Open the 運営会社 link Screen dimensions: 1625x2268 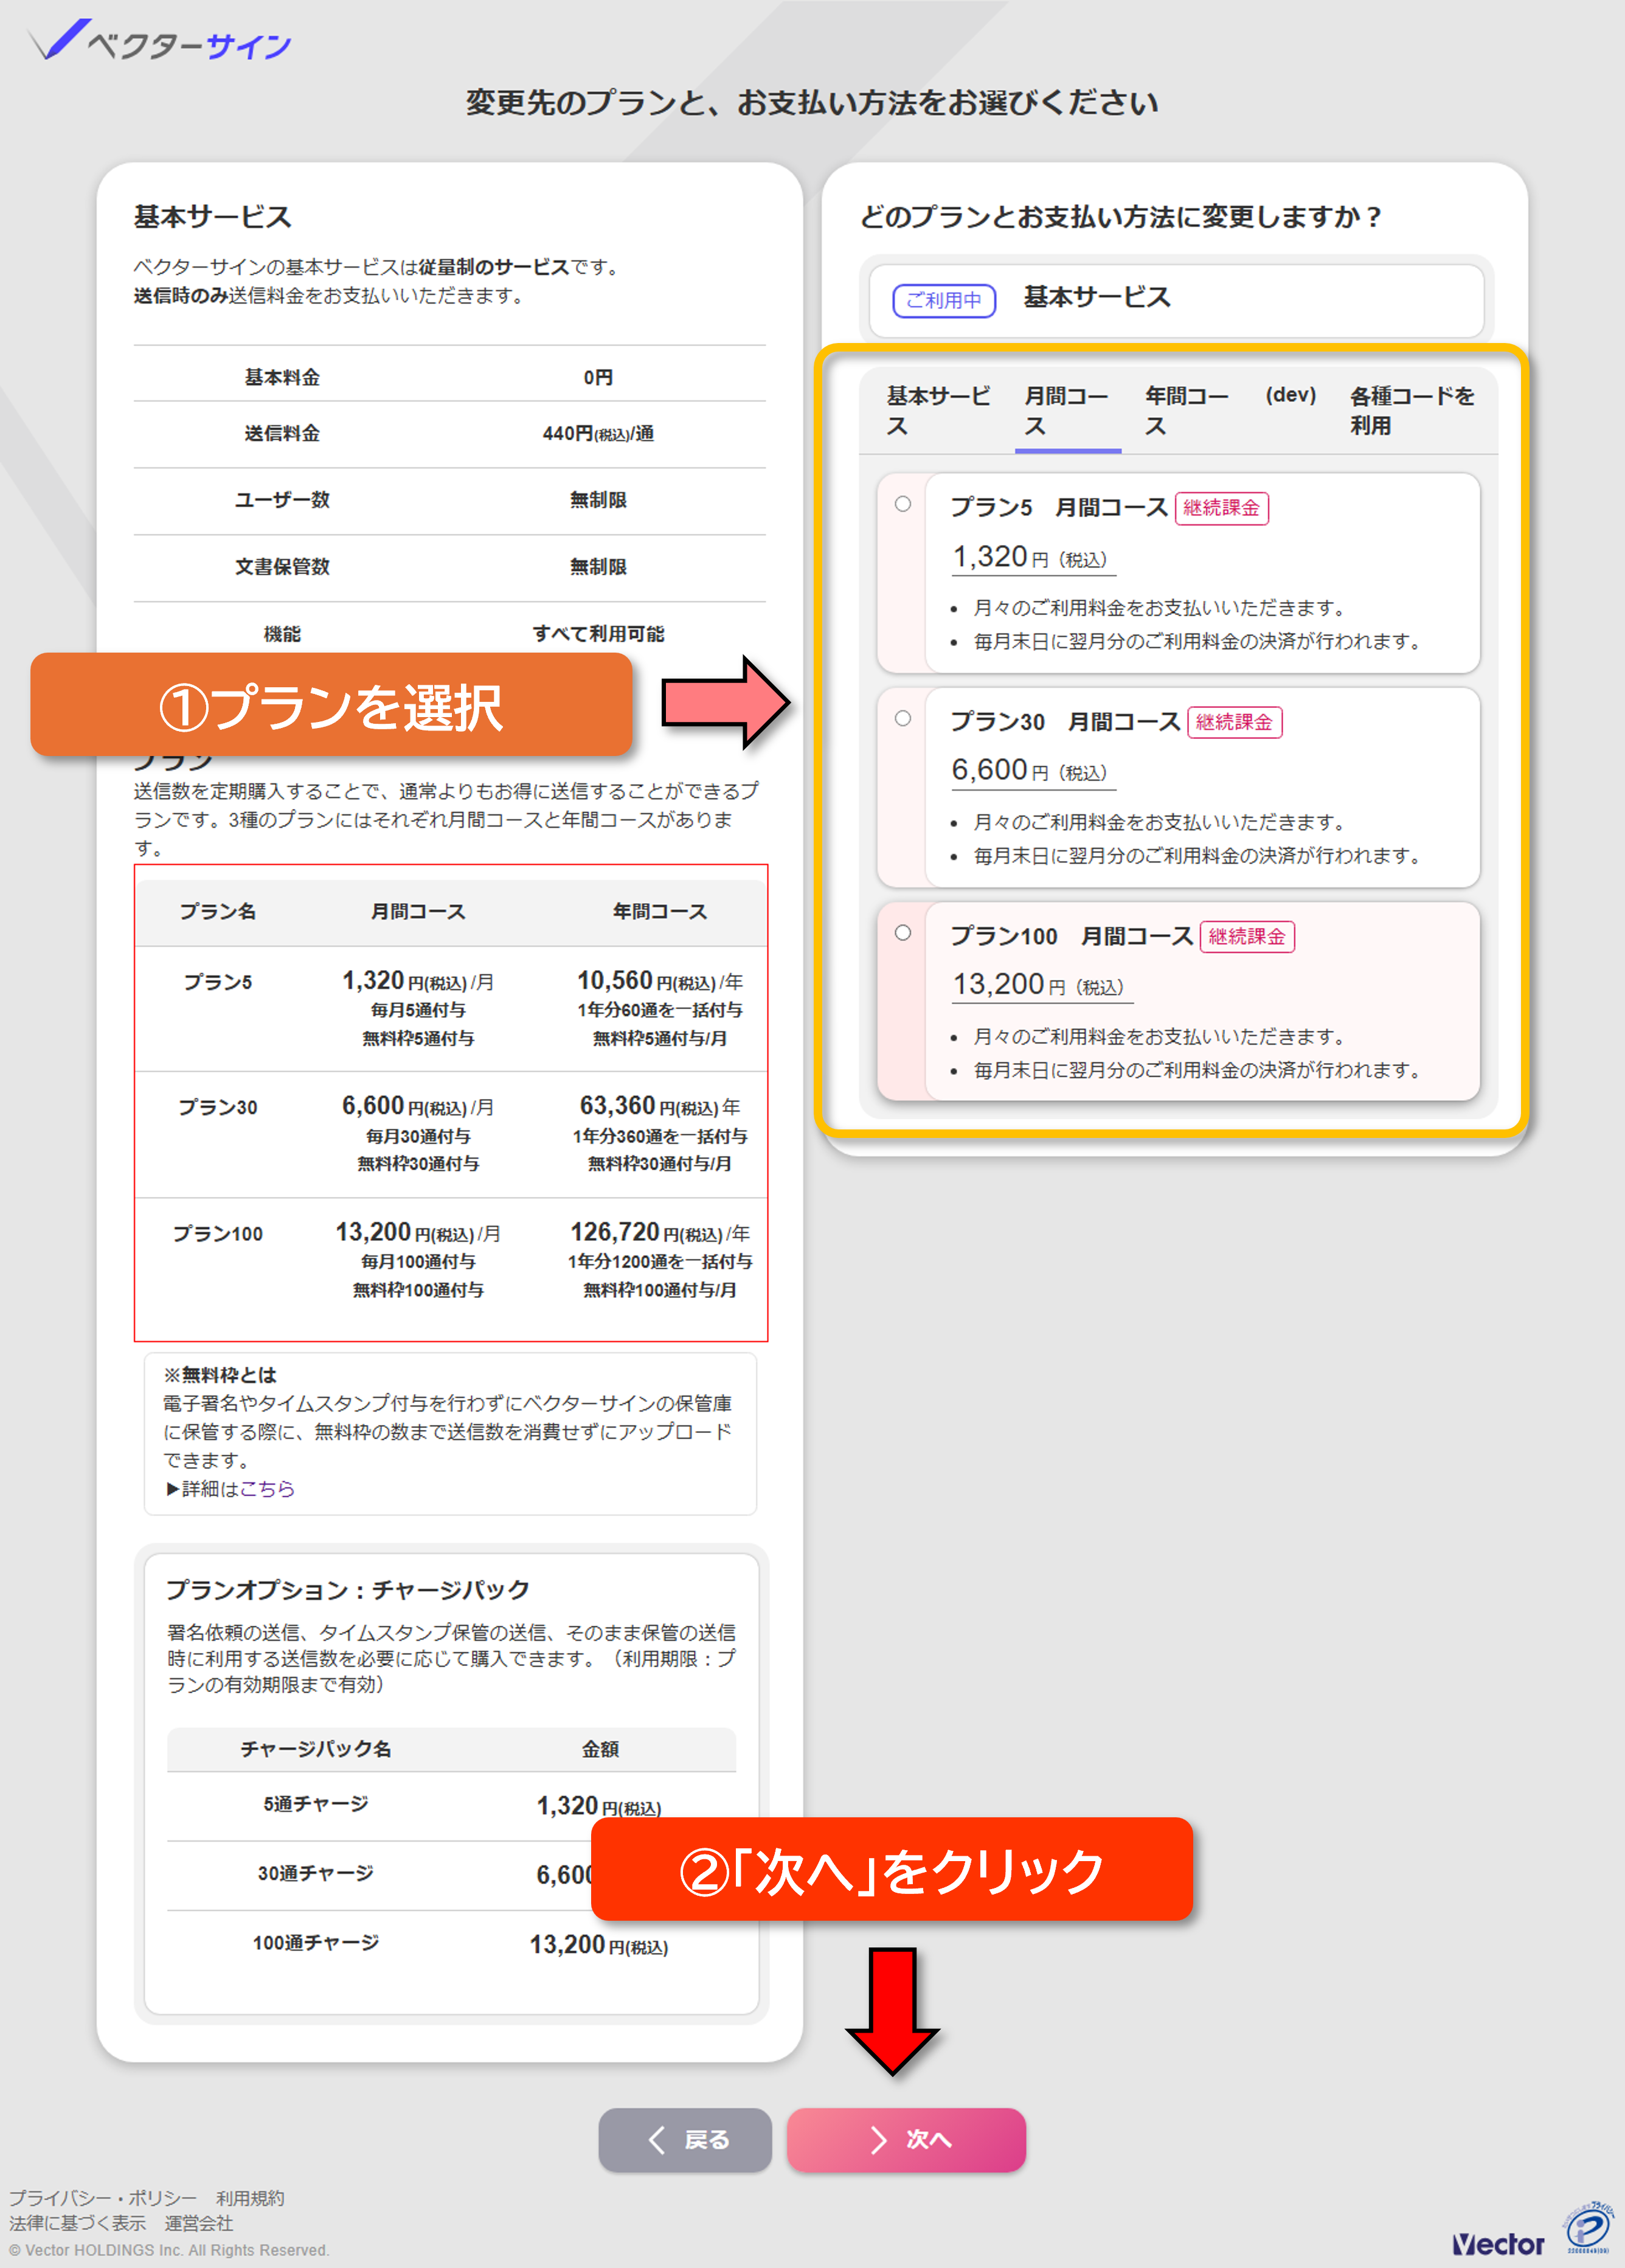click(199, 2222)
